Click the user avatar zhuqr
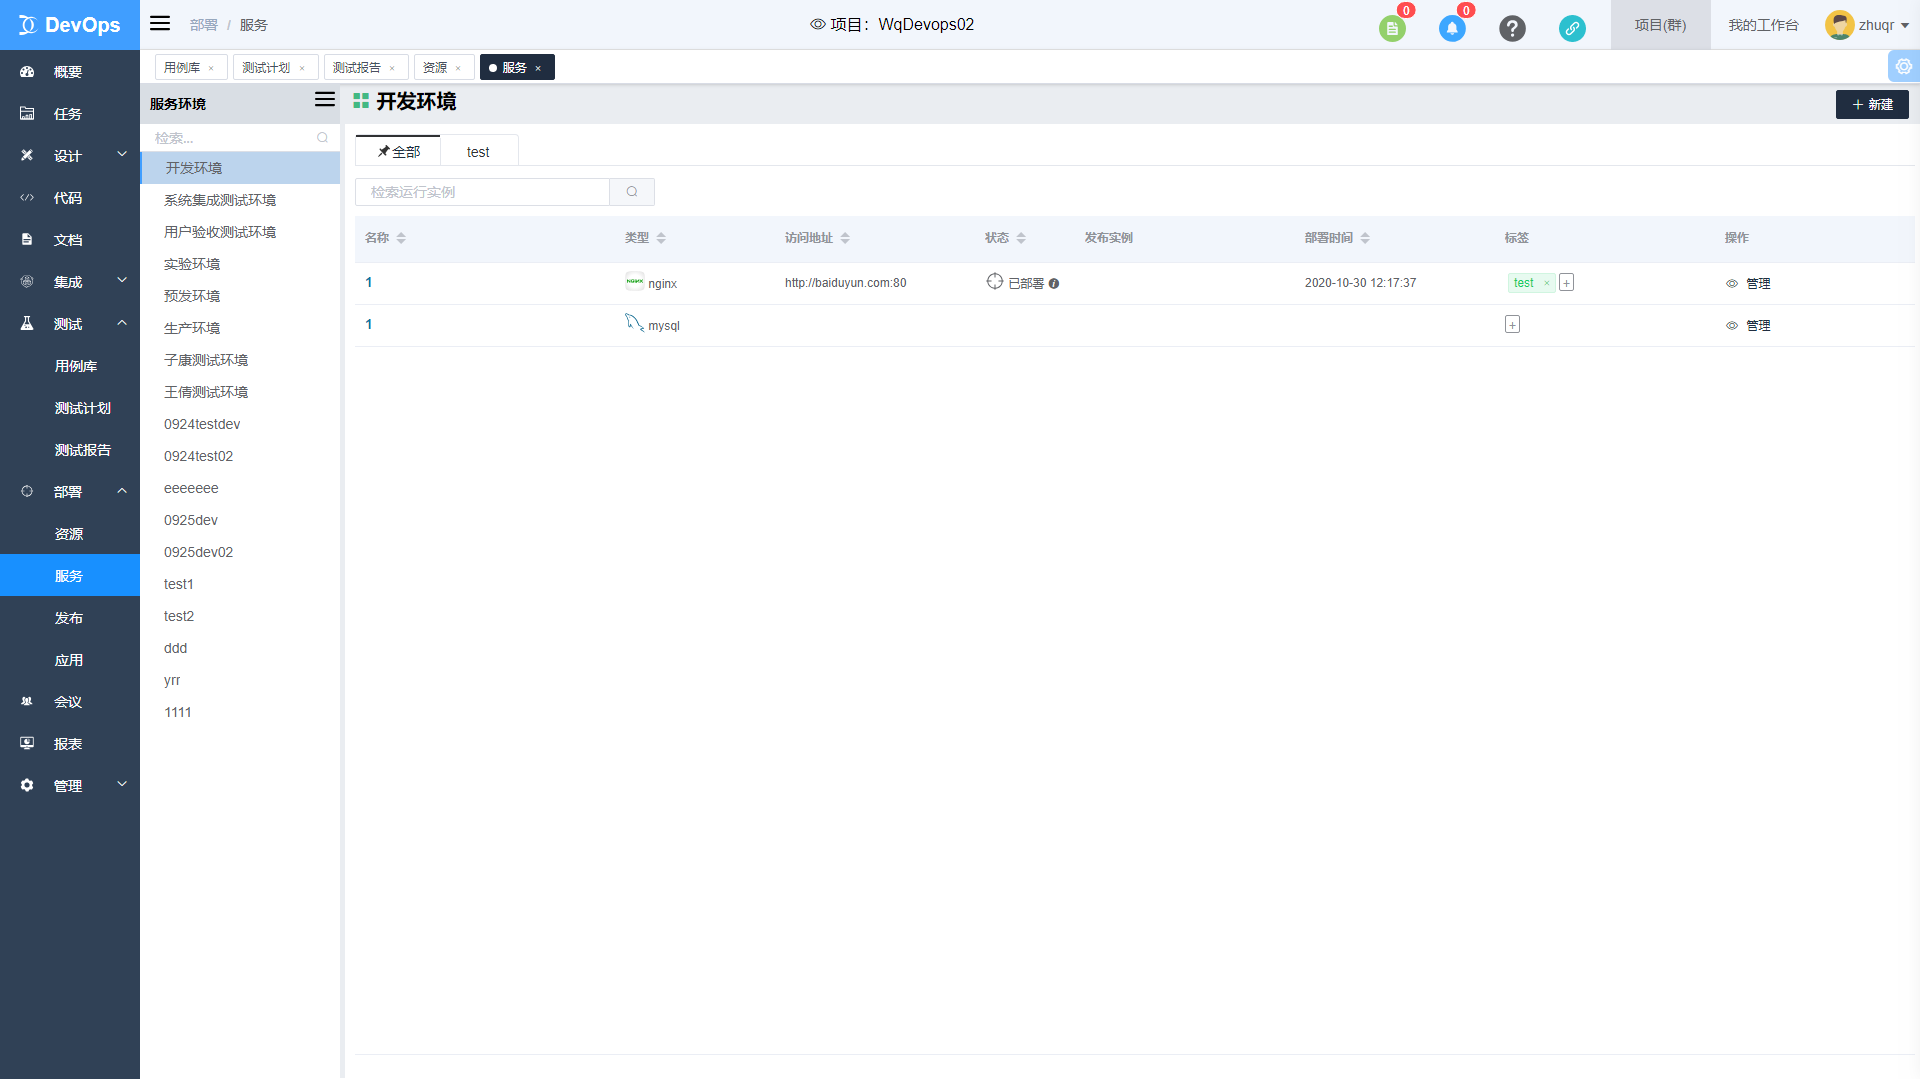This screenshot has width=1920, height=1079. (x=1839, y=25)
